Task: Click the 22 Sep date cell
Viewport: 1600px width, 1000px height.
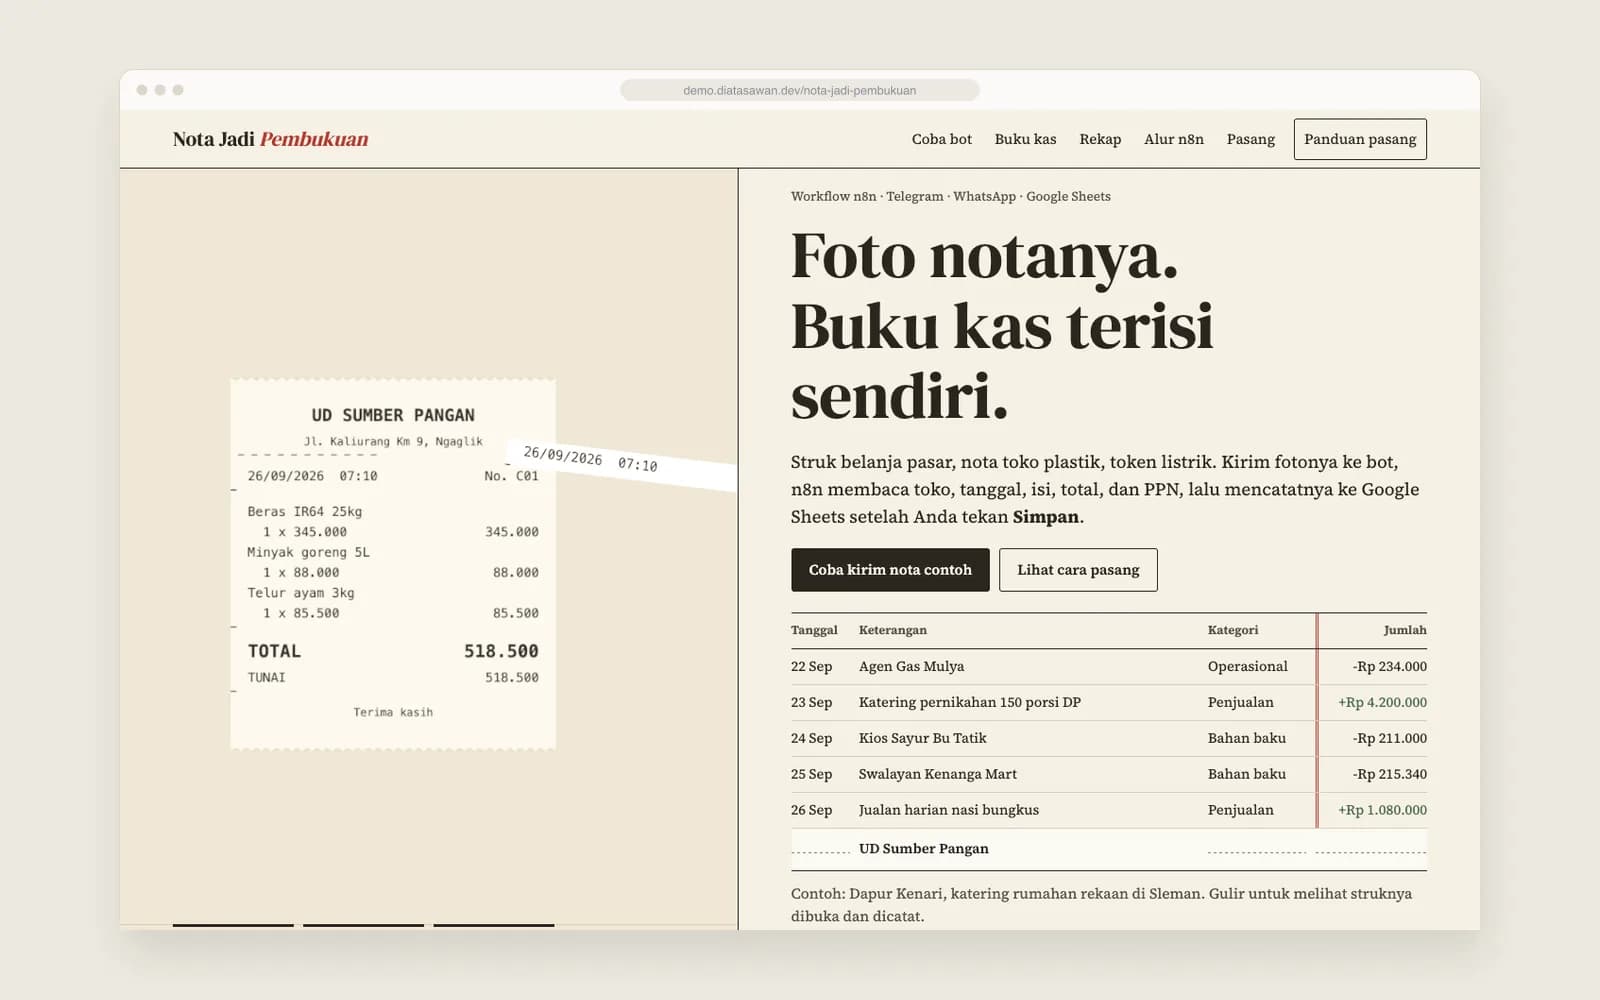Action: [811, 666]
